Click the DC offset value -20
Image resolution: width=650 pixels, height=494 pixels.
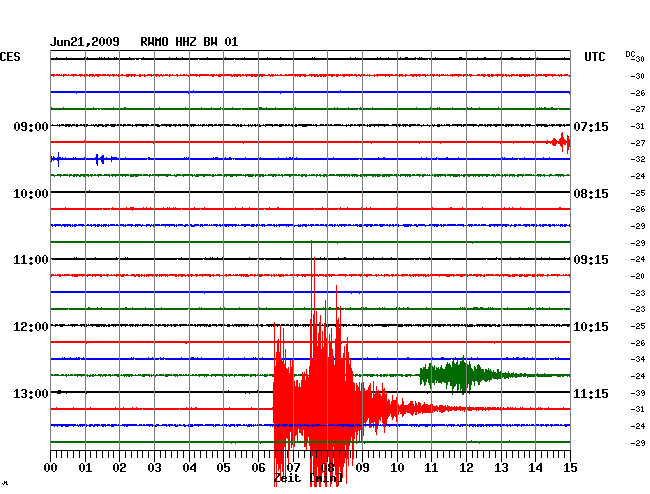pos(638,276)
